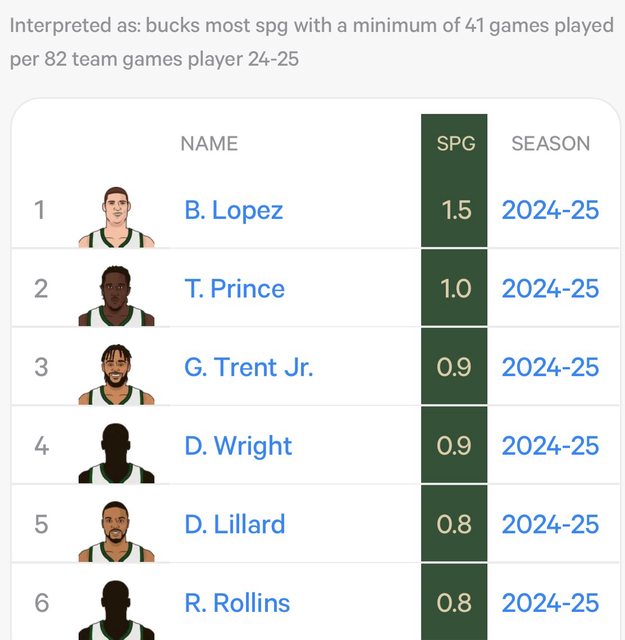Click G. Trent Jr. player headshot

[116, 373]
